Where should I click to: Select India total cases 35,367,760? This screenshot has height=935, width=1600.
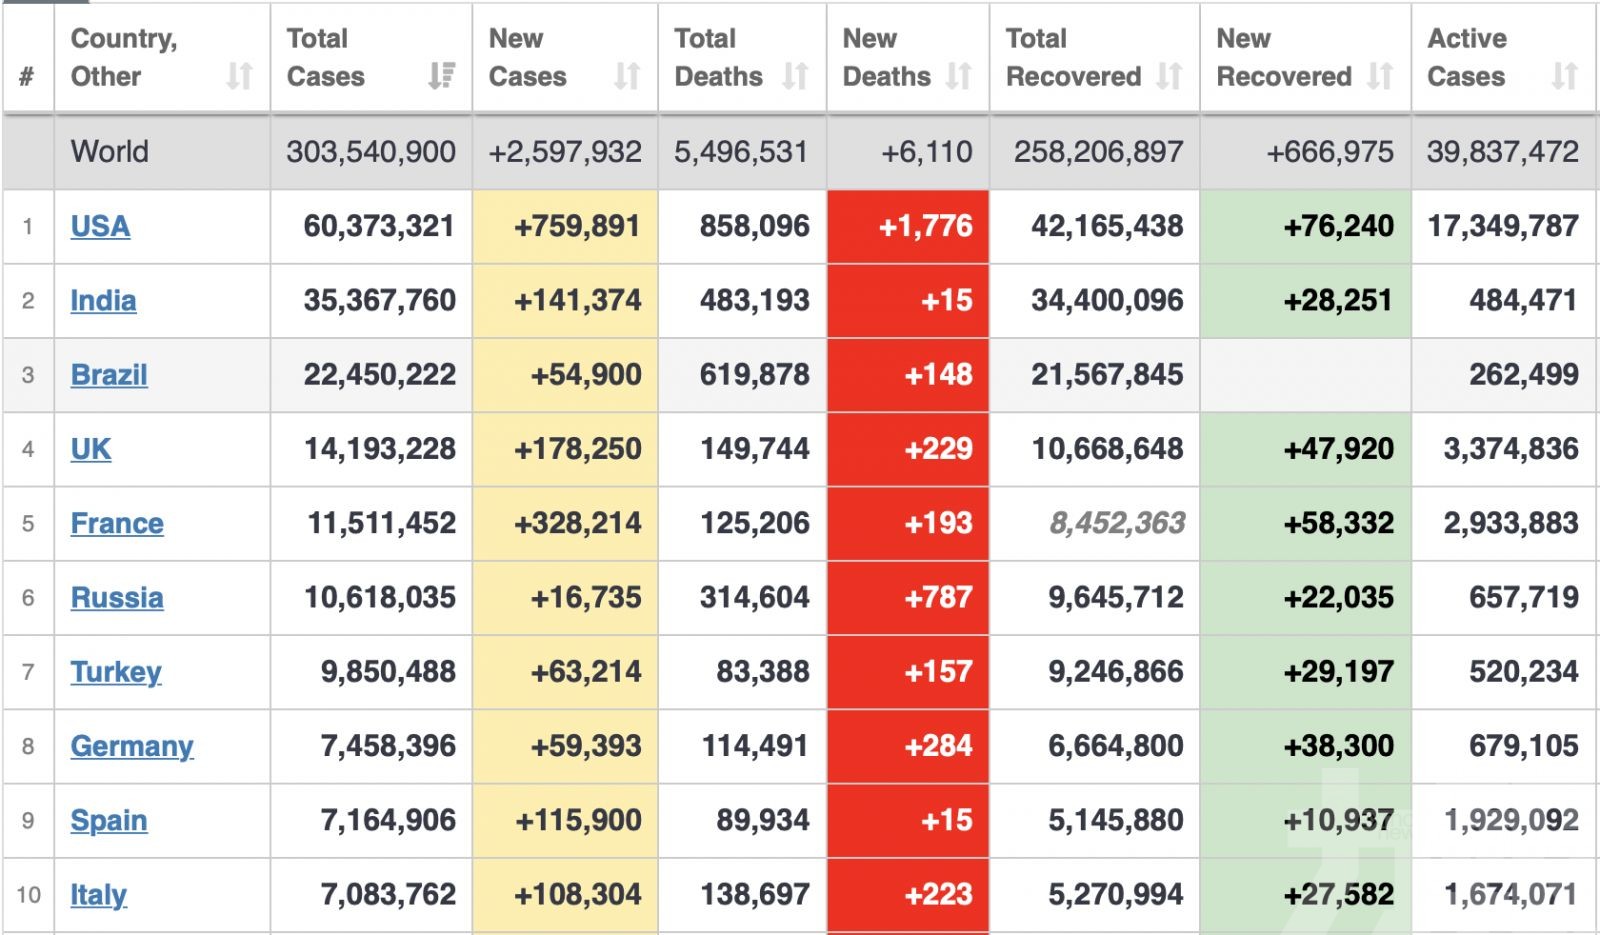click(379, 300)
